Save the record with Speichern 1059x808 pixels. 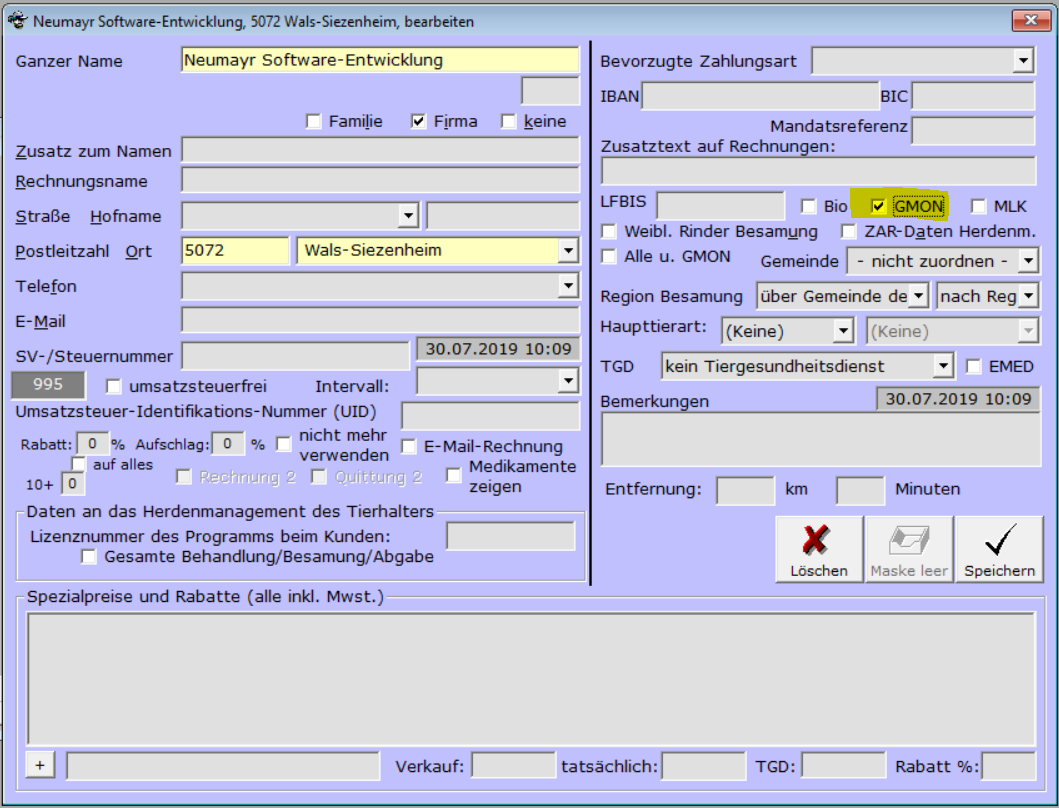(999, 549)
